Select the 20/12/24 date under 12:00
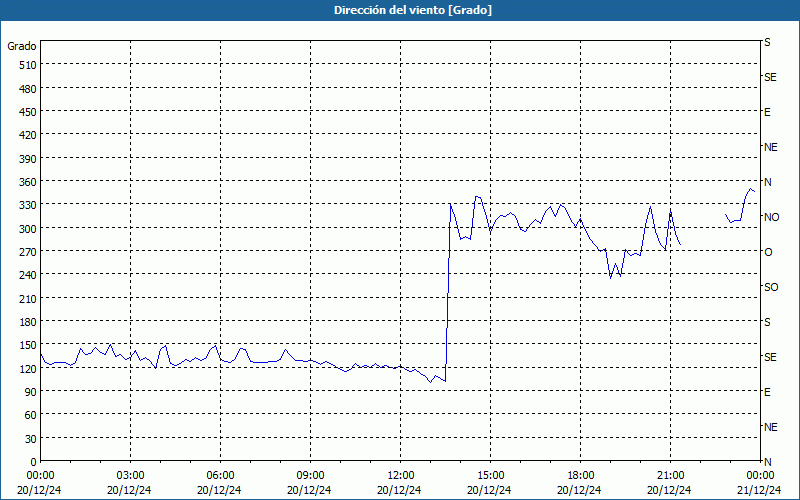800x500 pixels. [x=399, y=490]
